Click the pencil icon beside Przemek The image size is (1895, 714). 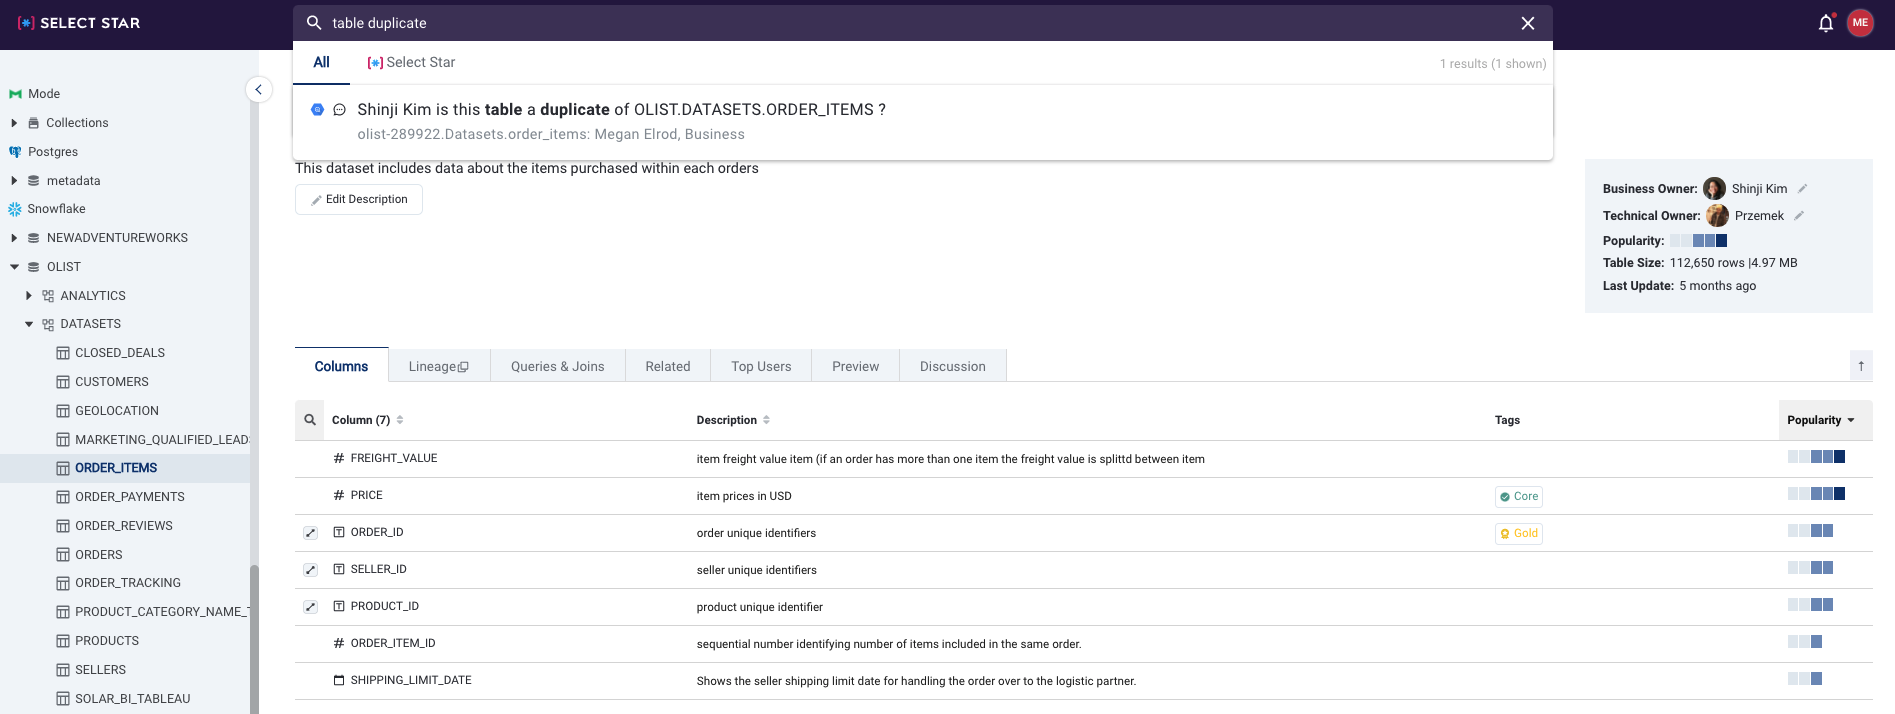[x=1798, y=216]
